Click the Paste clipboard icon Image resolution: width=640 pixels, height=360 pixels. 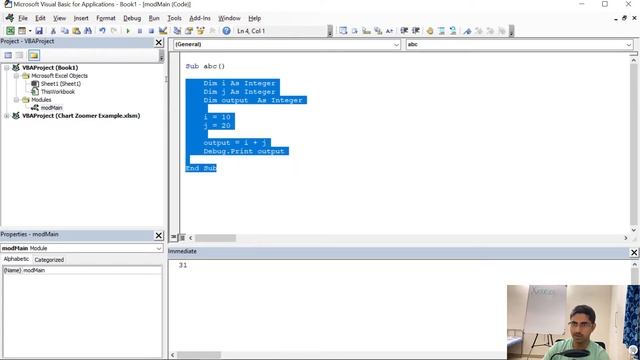(x=76, y=31)
